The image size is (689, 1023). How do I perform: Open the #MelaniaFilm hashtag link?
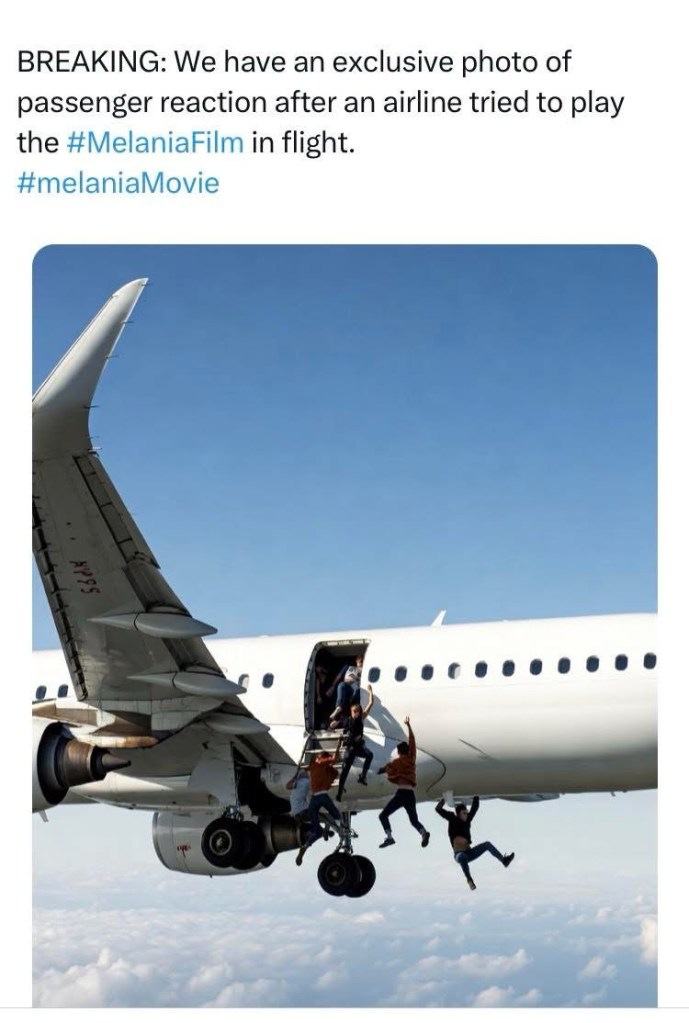tap(155, 142)
